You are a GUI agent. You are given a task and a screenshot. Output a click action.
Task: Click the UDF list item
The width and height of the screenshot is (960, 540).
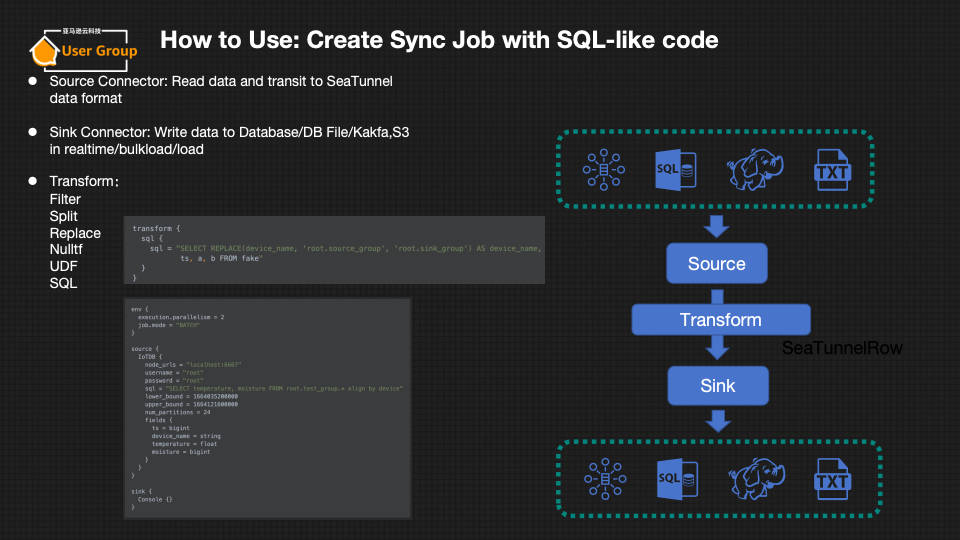coord(64,266)
